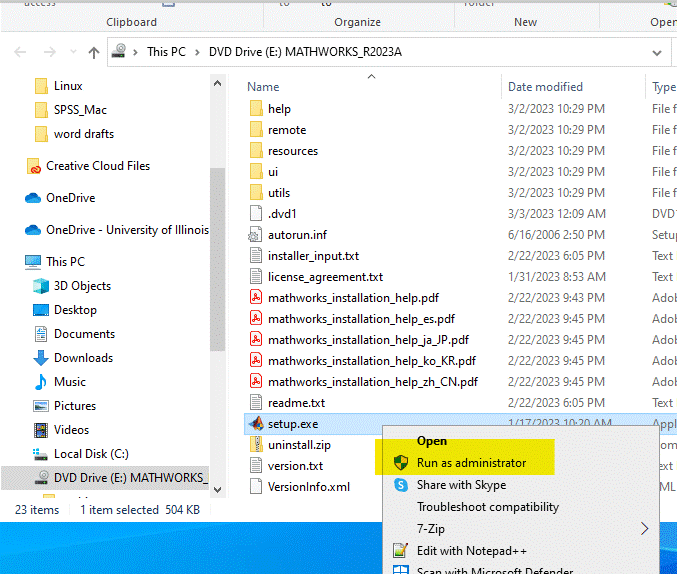Select license_agreement.txt file
The height and width of the screenshot is (574, 677).
click(316, 277)
